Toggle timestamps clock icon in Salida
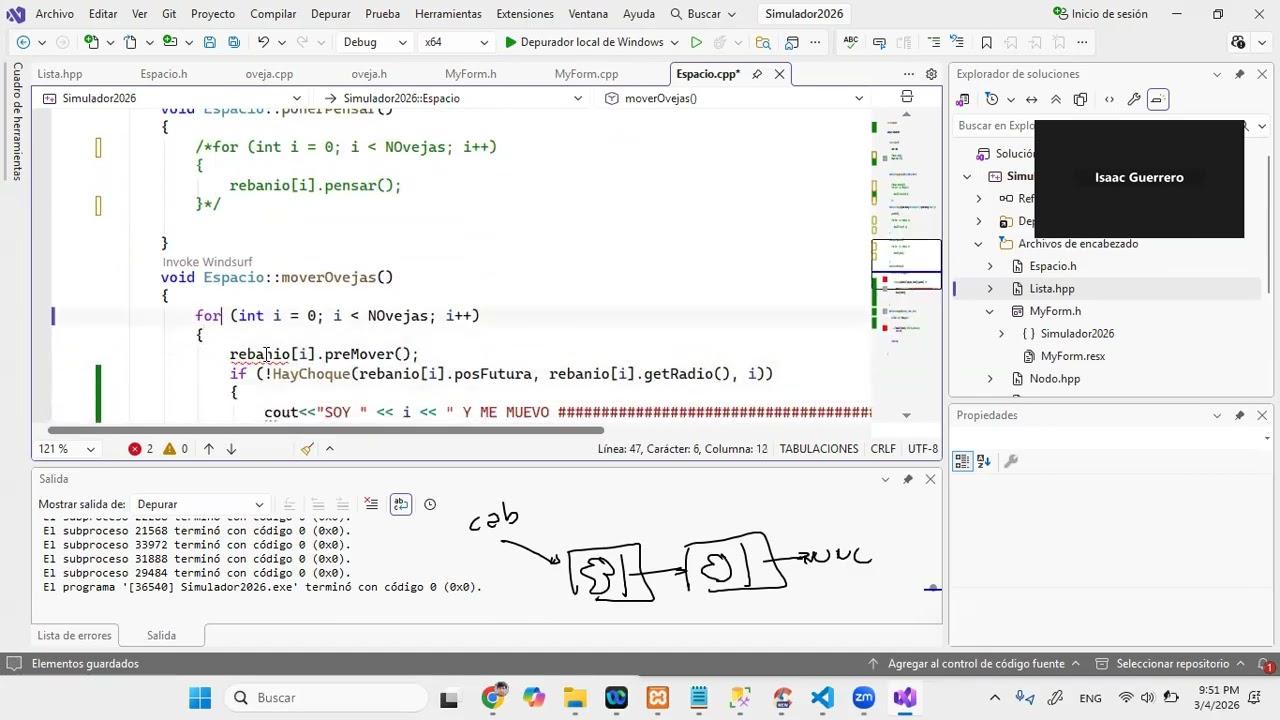 pyautogui.click(x=430, y=504)
